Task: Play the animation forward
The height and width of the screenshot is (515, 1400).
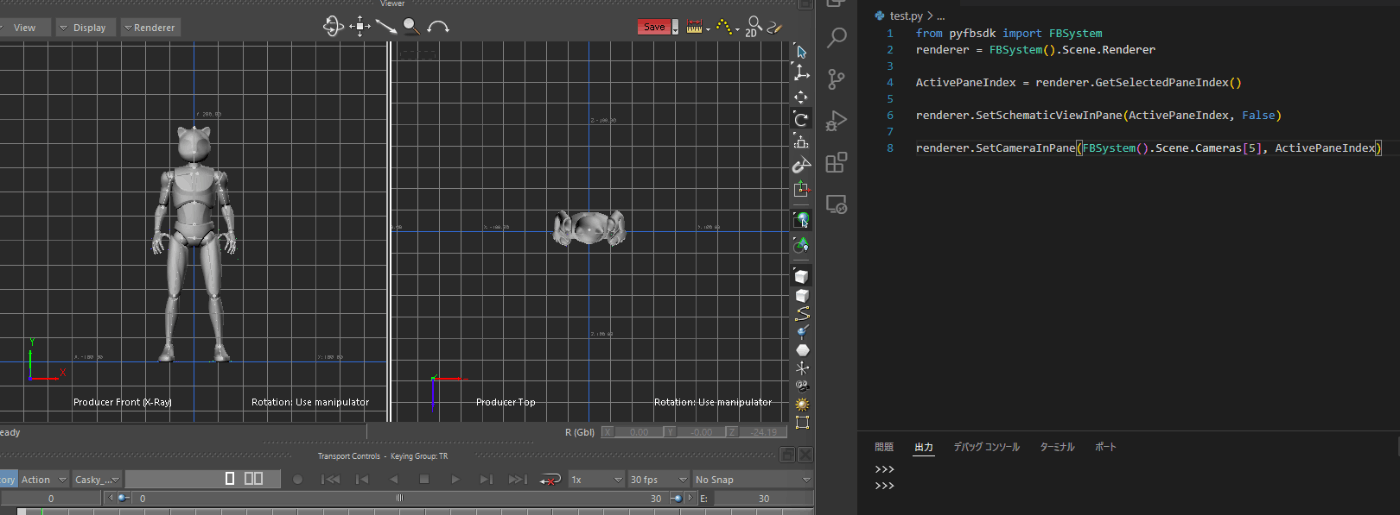Action: pyautogui.click(x=455, y=480)
